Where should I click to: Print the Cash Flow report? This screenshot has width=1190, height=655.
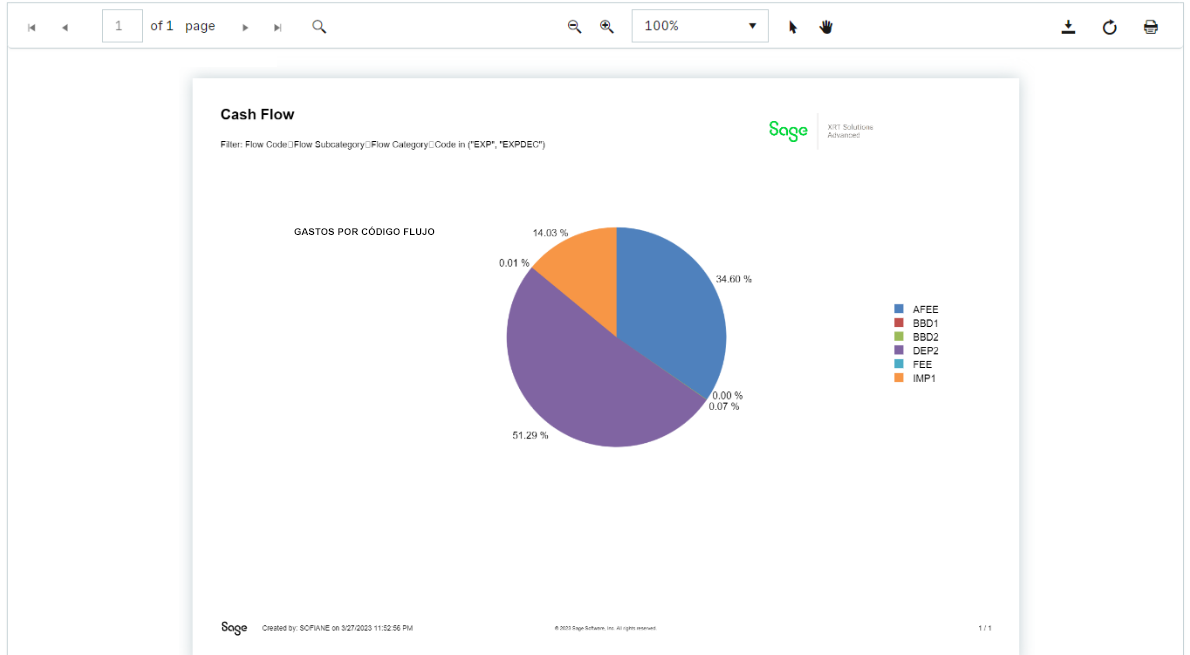pyautogui.click(x=1151, y=27)
